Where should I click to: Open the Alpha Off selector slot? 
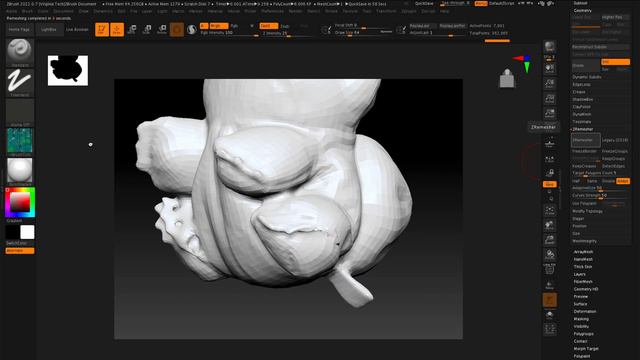(20, 111)
